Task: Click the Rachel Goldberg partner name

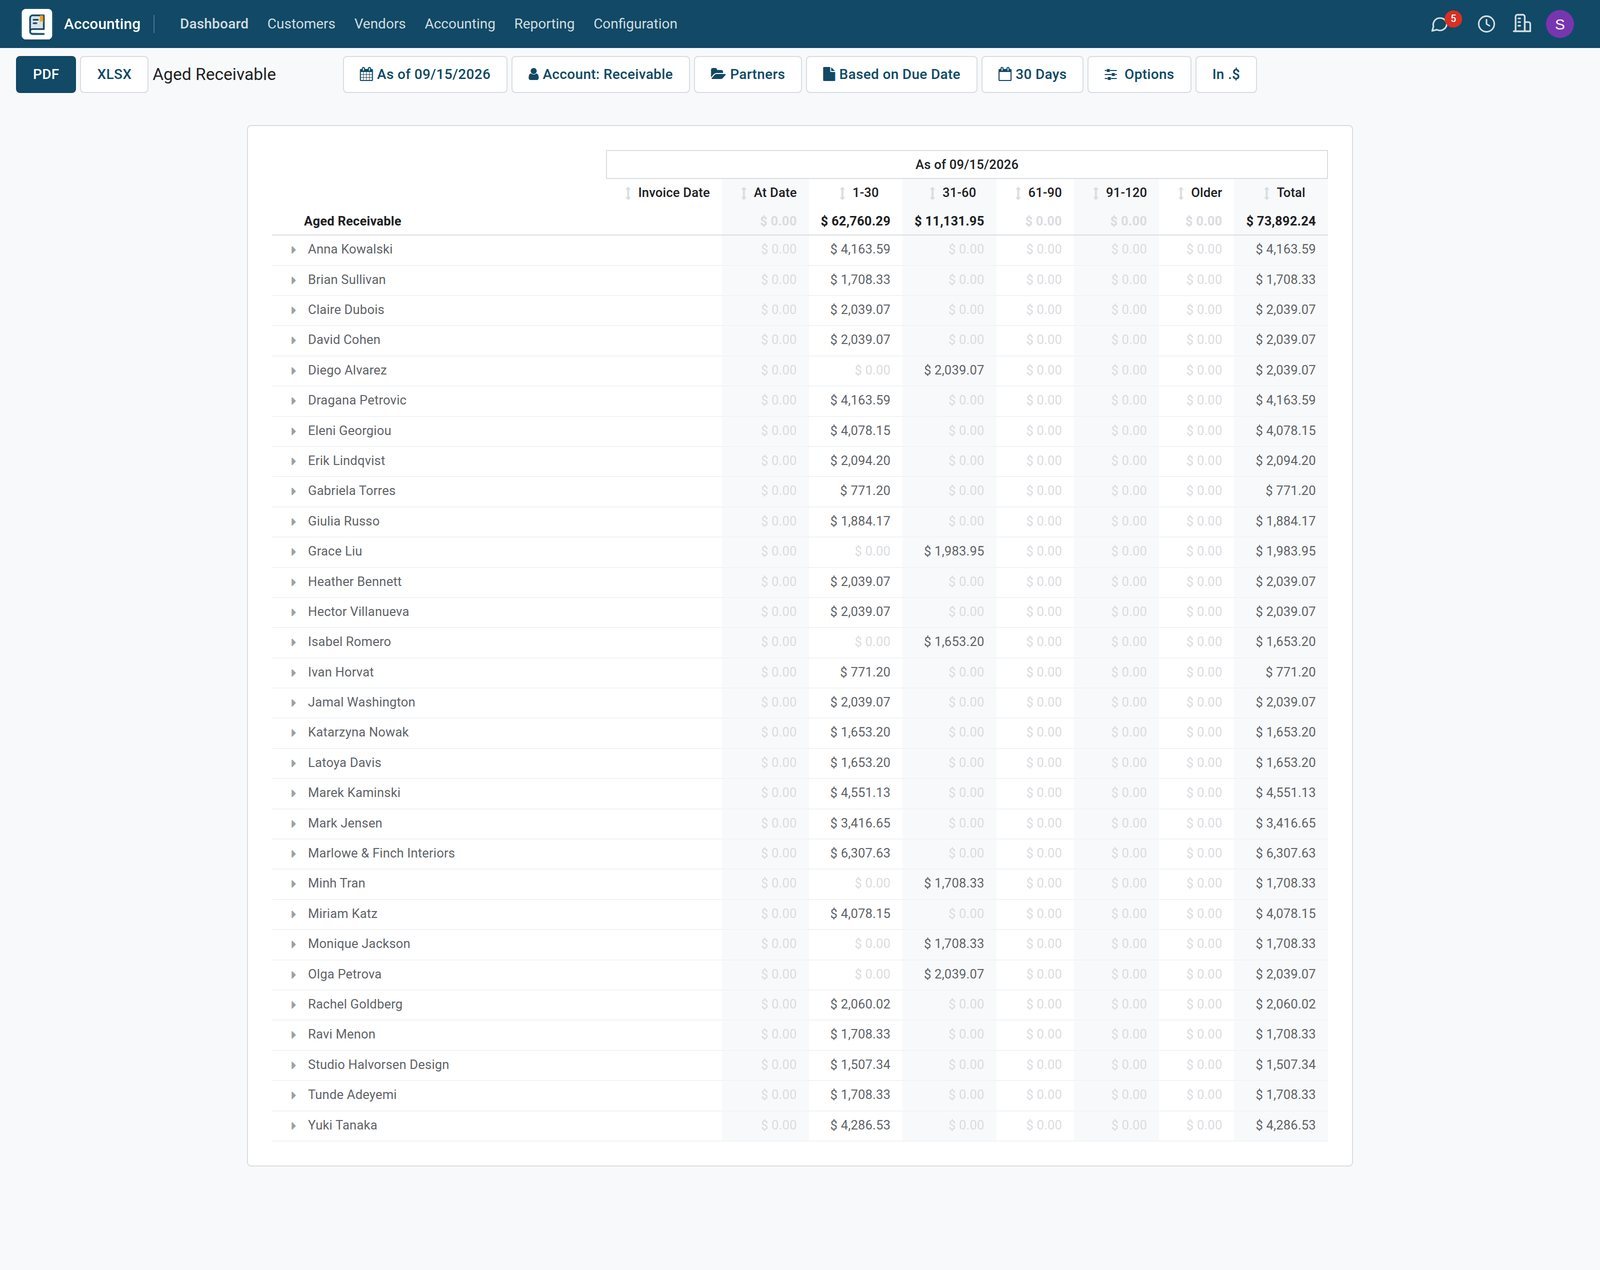Action: (x=355, y=1004)
